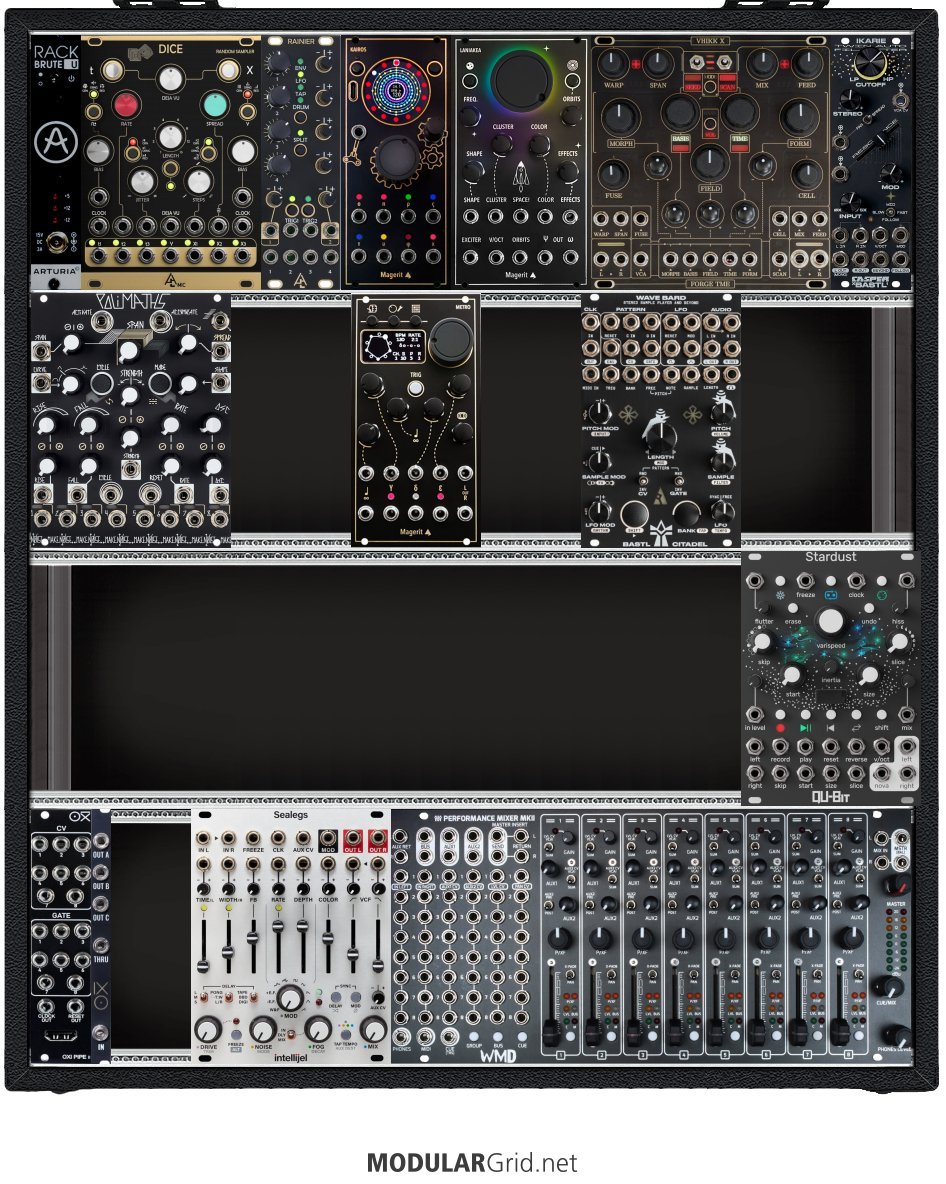Click the FREQ knob on Laniakea
946x1184 pixels.
(x=470, y=116)
